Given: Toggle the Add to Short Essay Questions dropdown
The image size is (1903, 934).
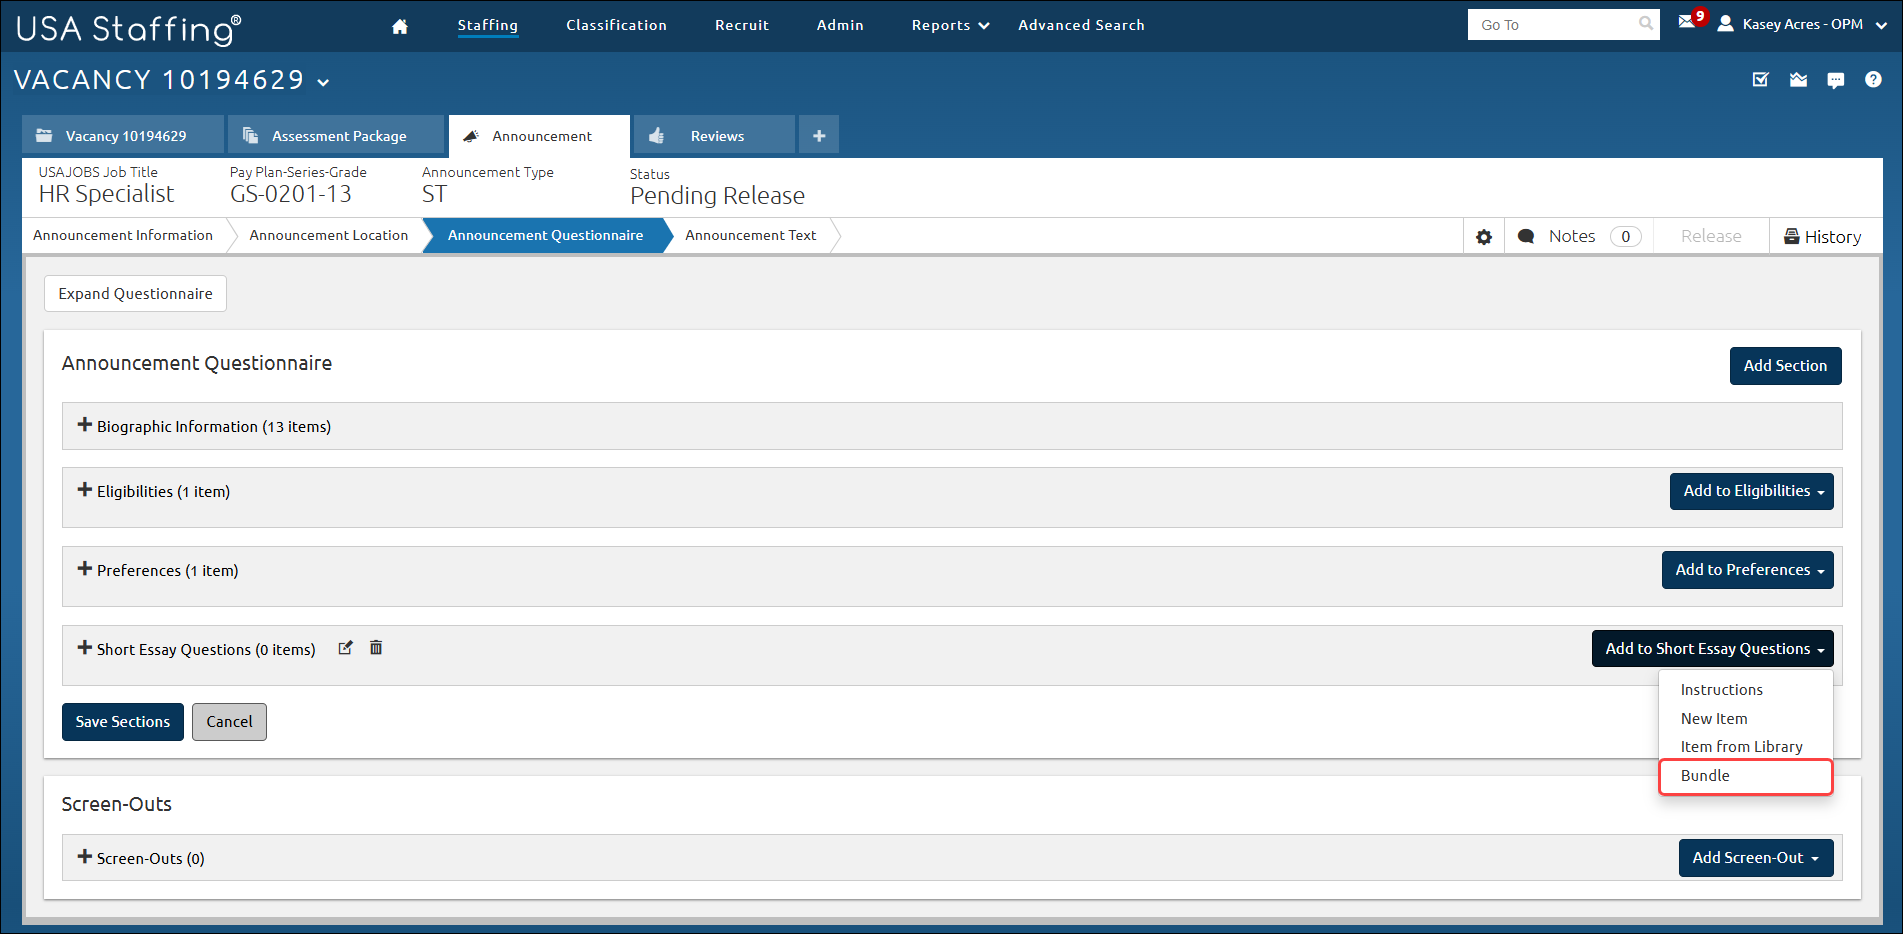Looking at the screenshot, I should pyautogui.click(x=1713, y=649).
